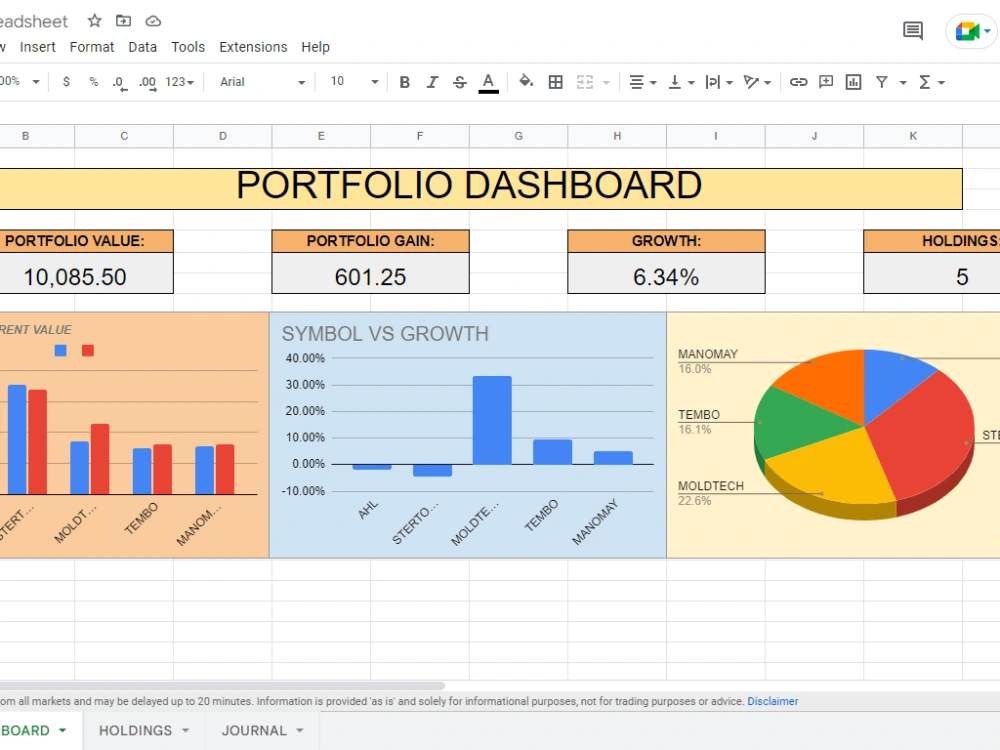Toggle bold formatting
Image resolution: width=1000 pixels, height=750 pixels.
[404, 82]
